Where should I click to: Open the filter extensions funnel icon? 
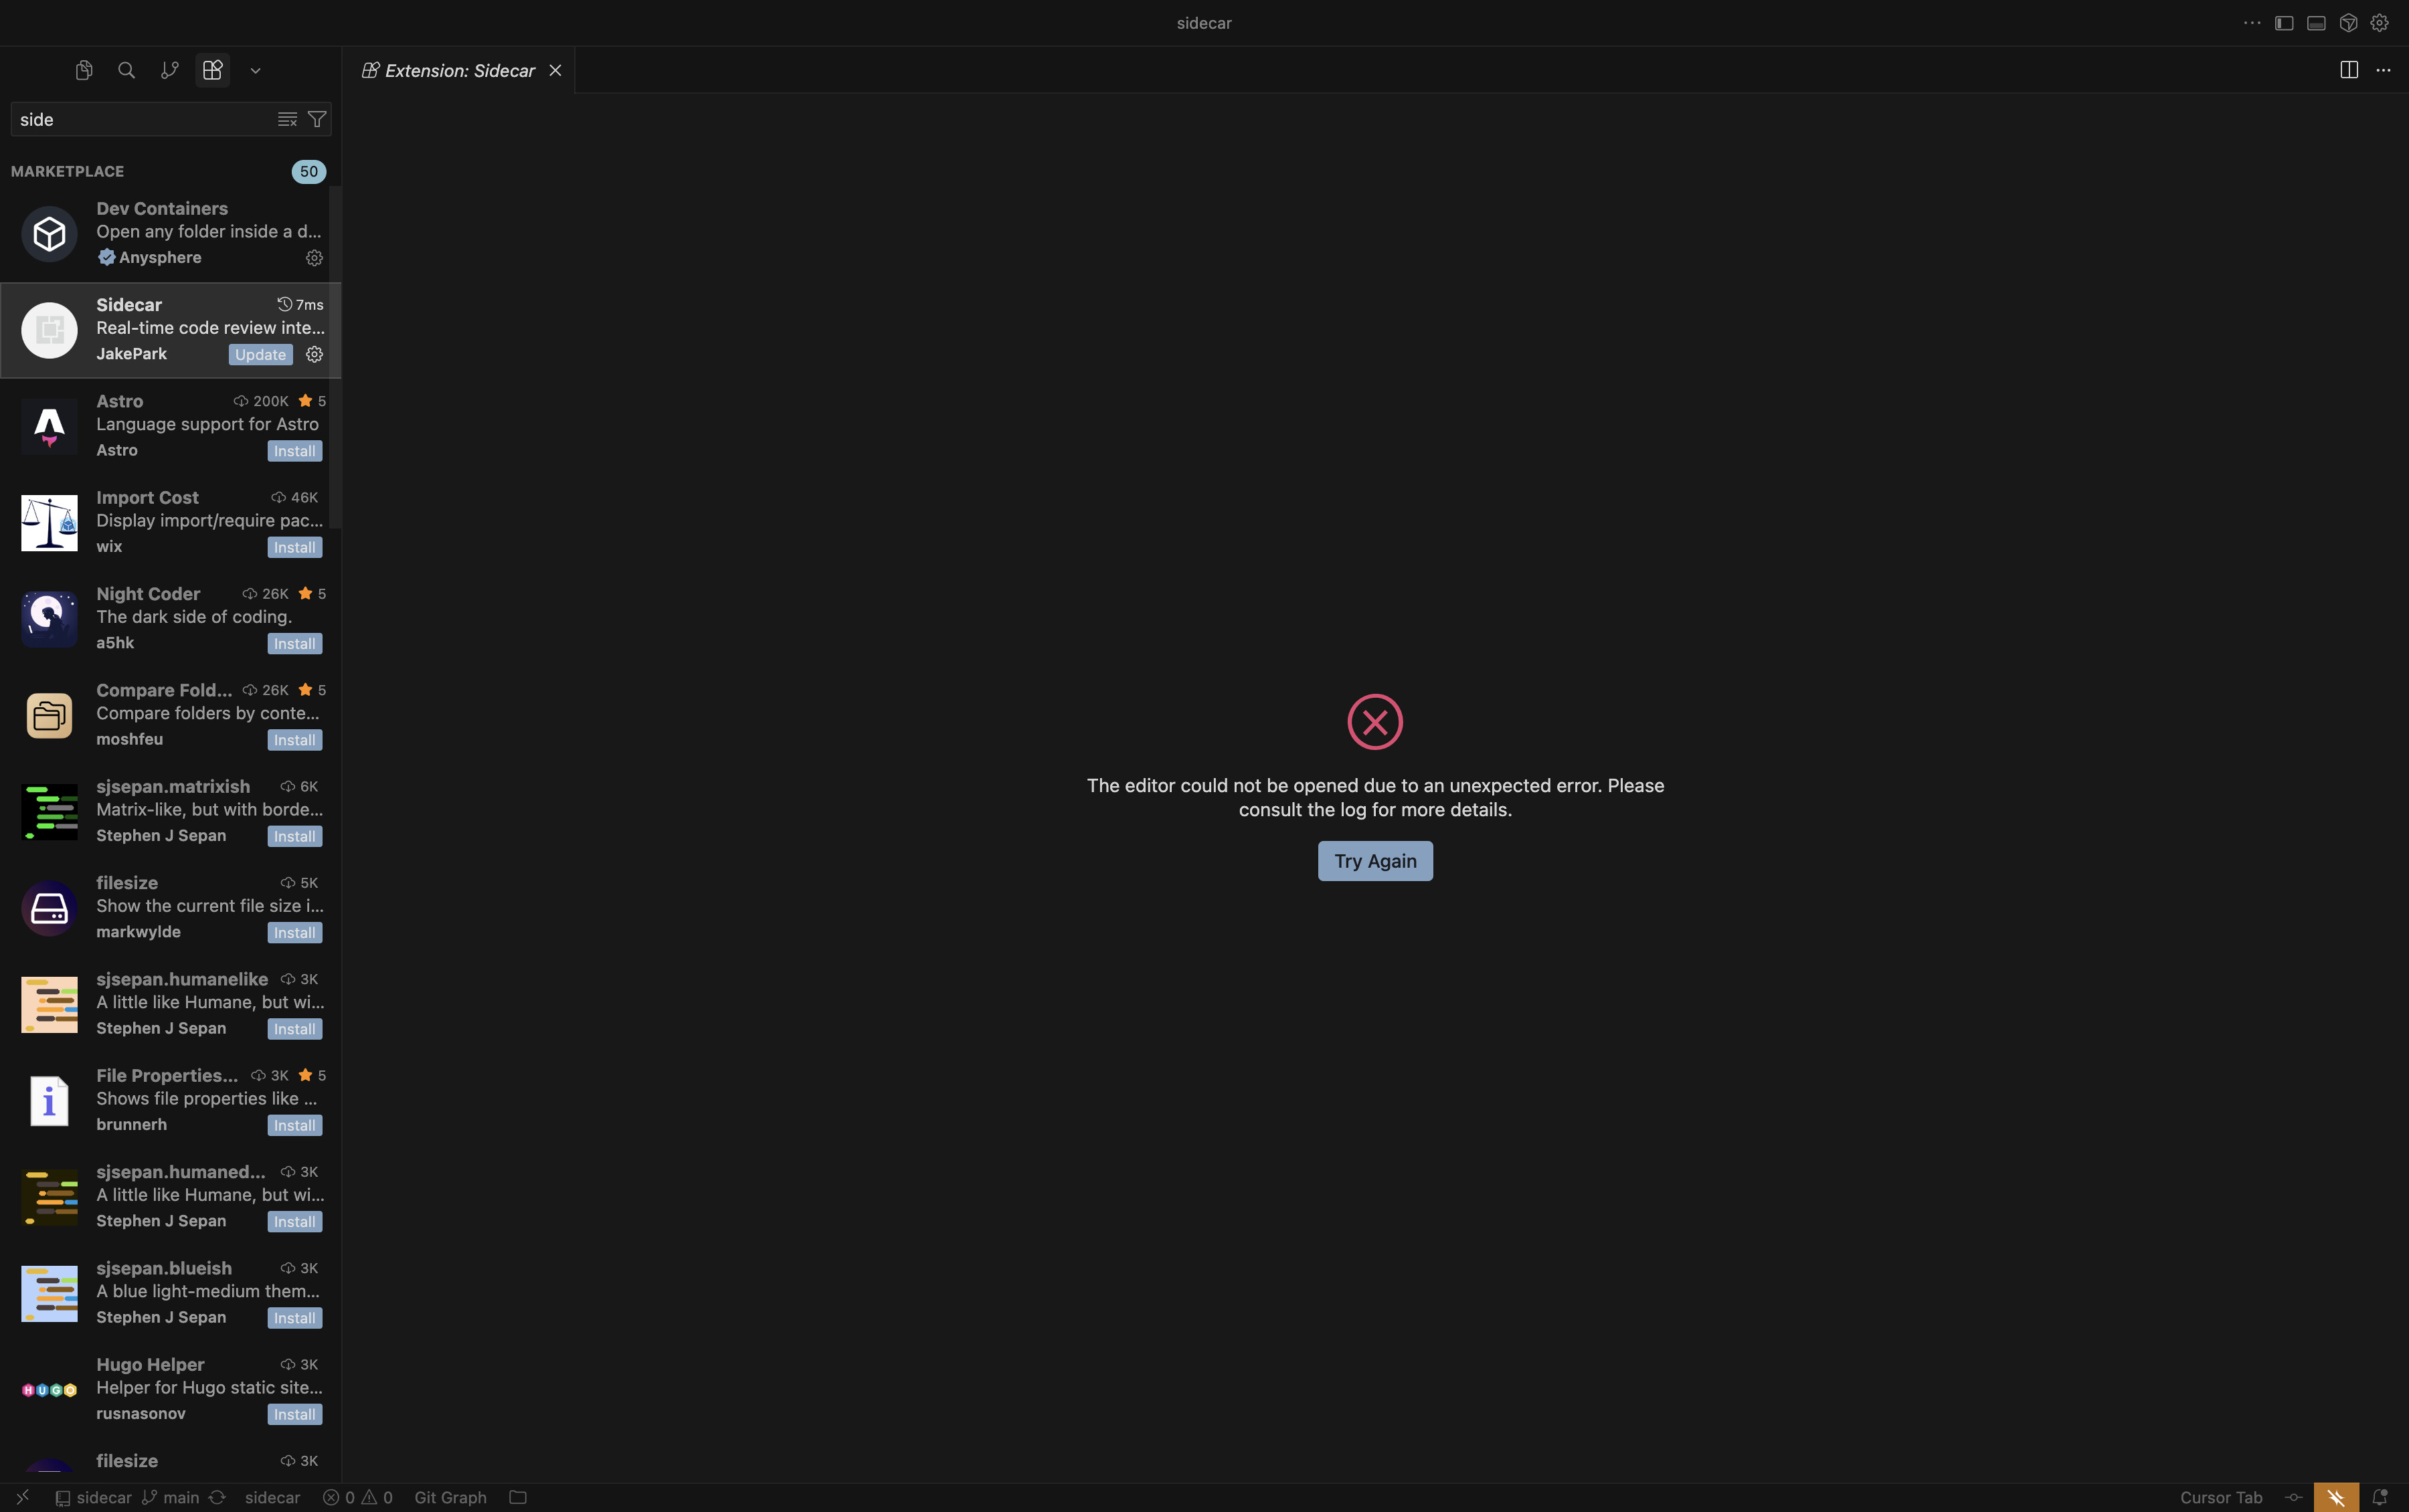[x=317, y=120]
